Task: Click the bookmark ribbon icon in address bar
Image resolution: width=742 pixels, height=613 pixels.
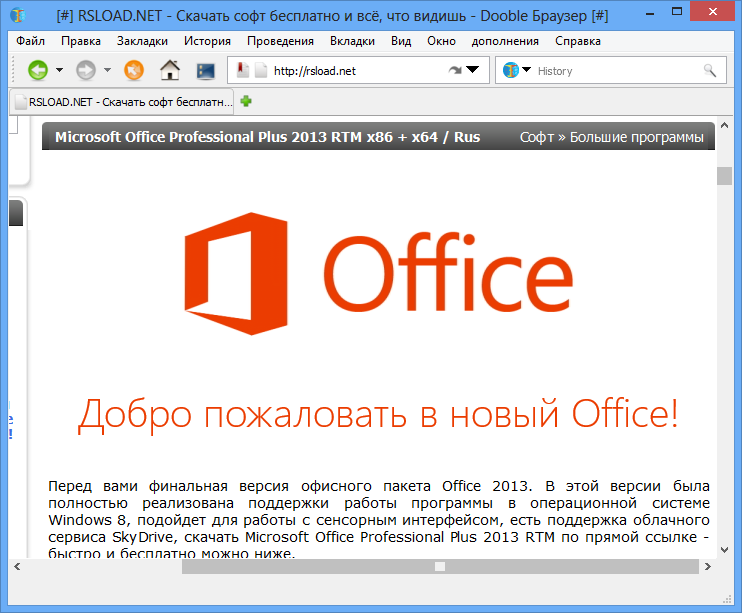Action: click(243, 70)
